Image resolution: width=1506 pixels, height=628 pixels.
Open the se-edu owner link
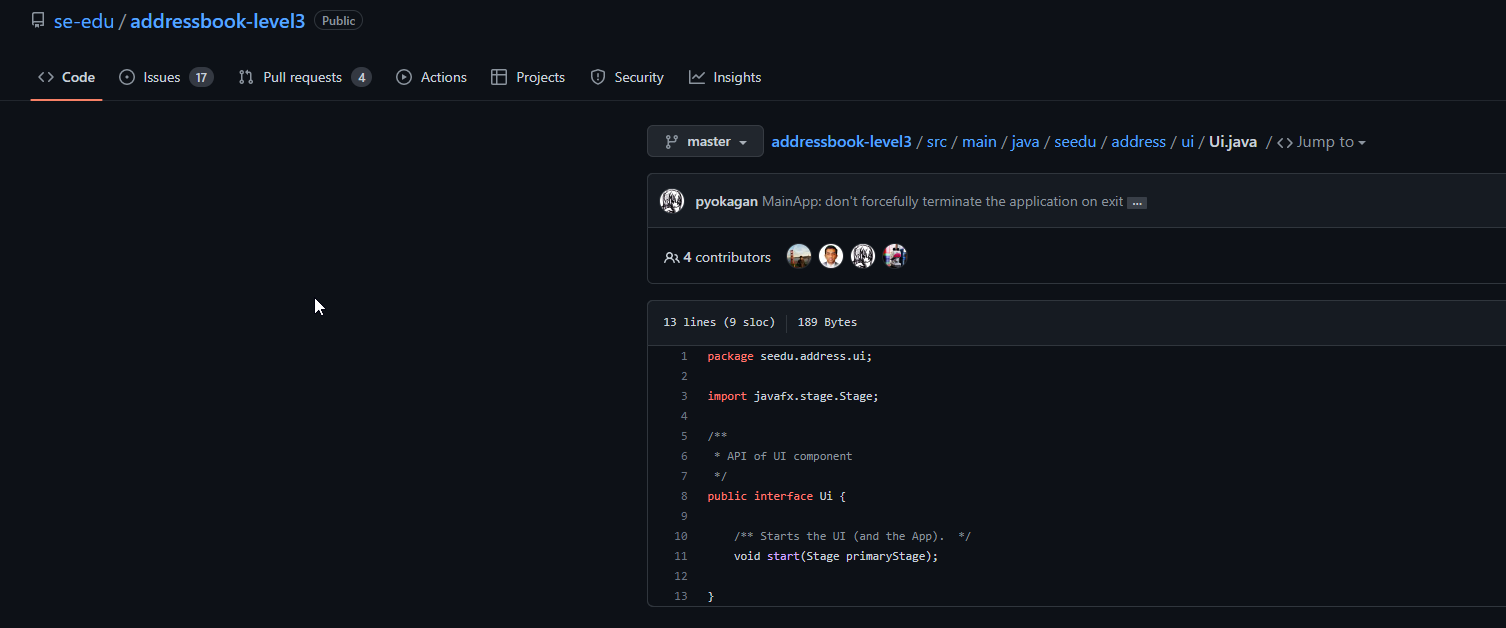tap(84, 21)
